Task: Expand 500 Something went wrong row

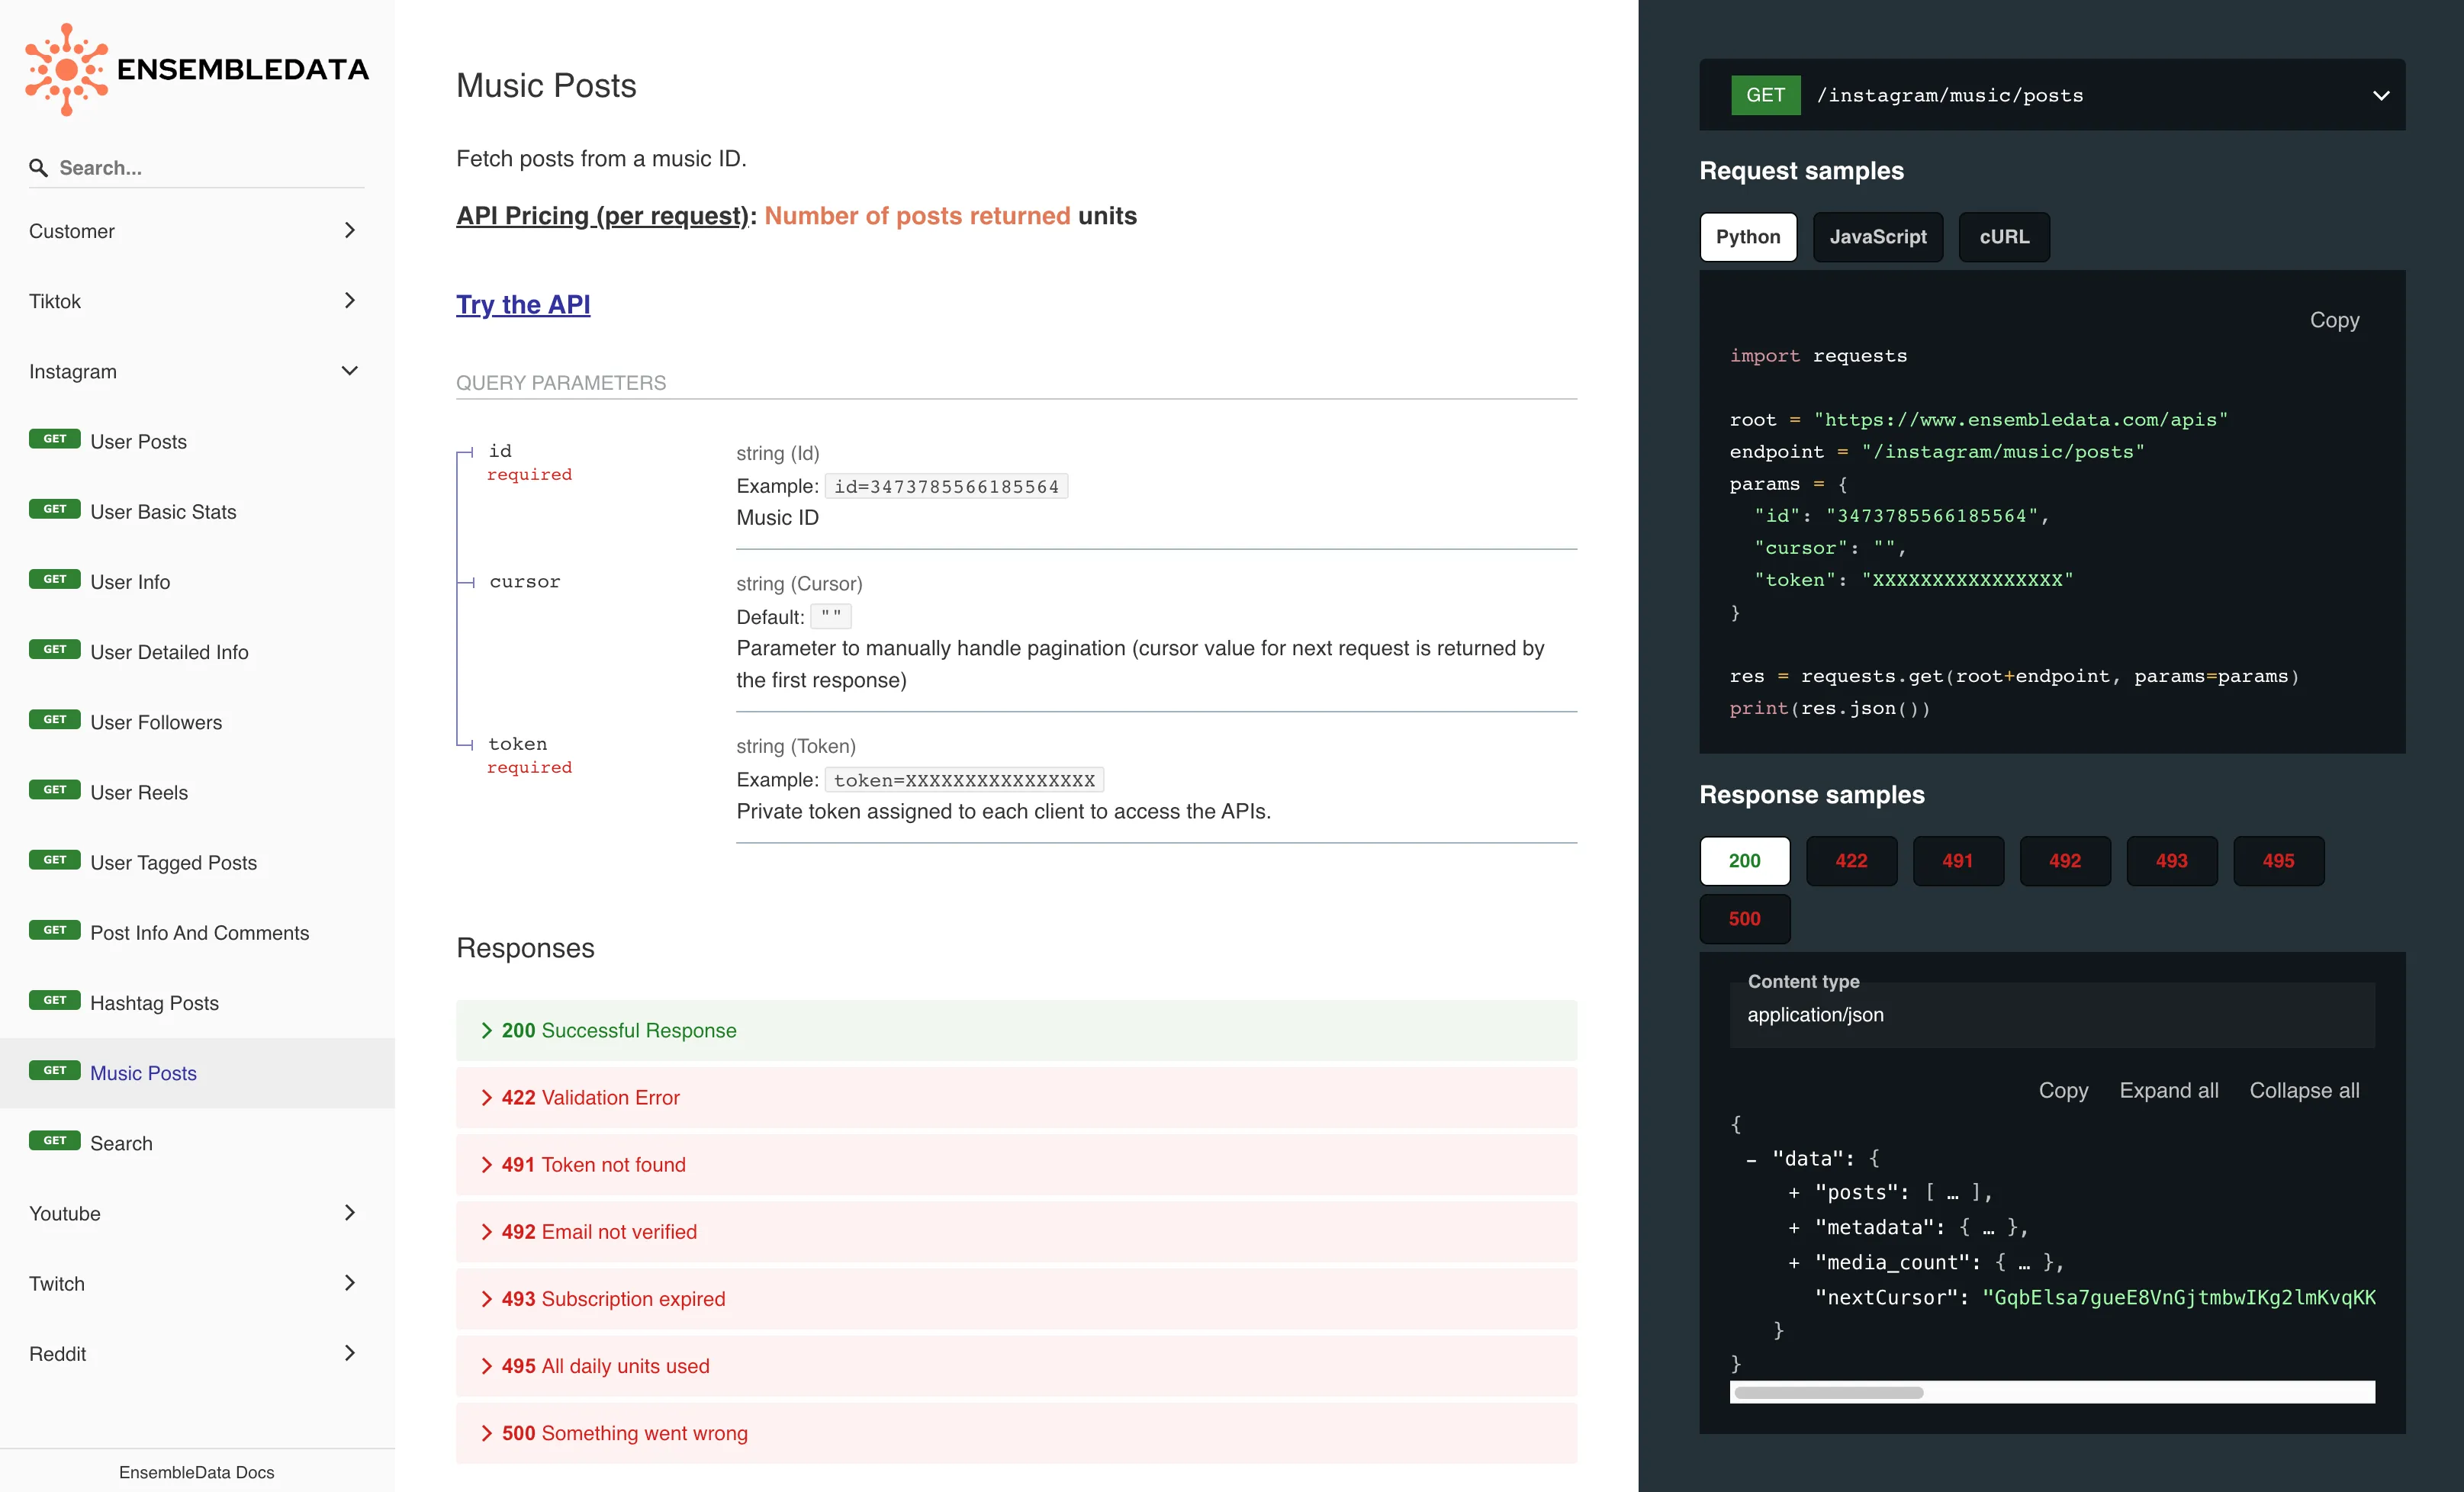Action: pyautogui.click(x=1016, y=1433)
